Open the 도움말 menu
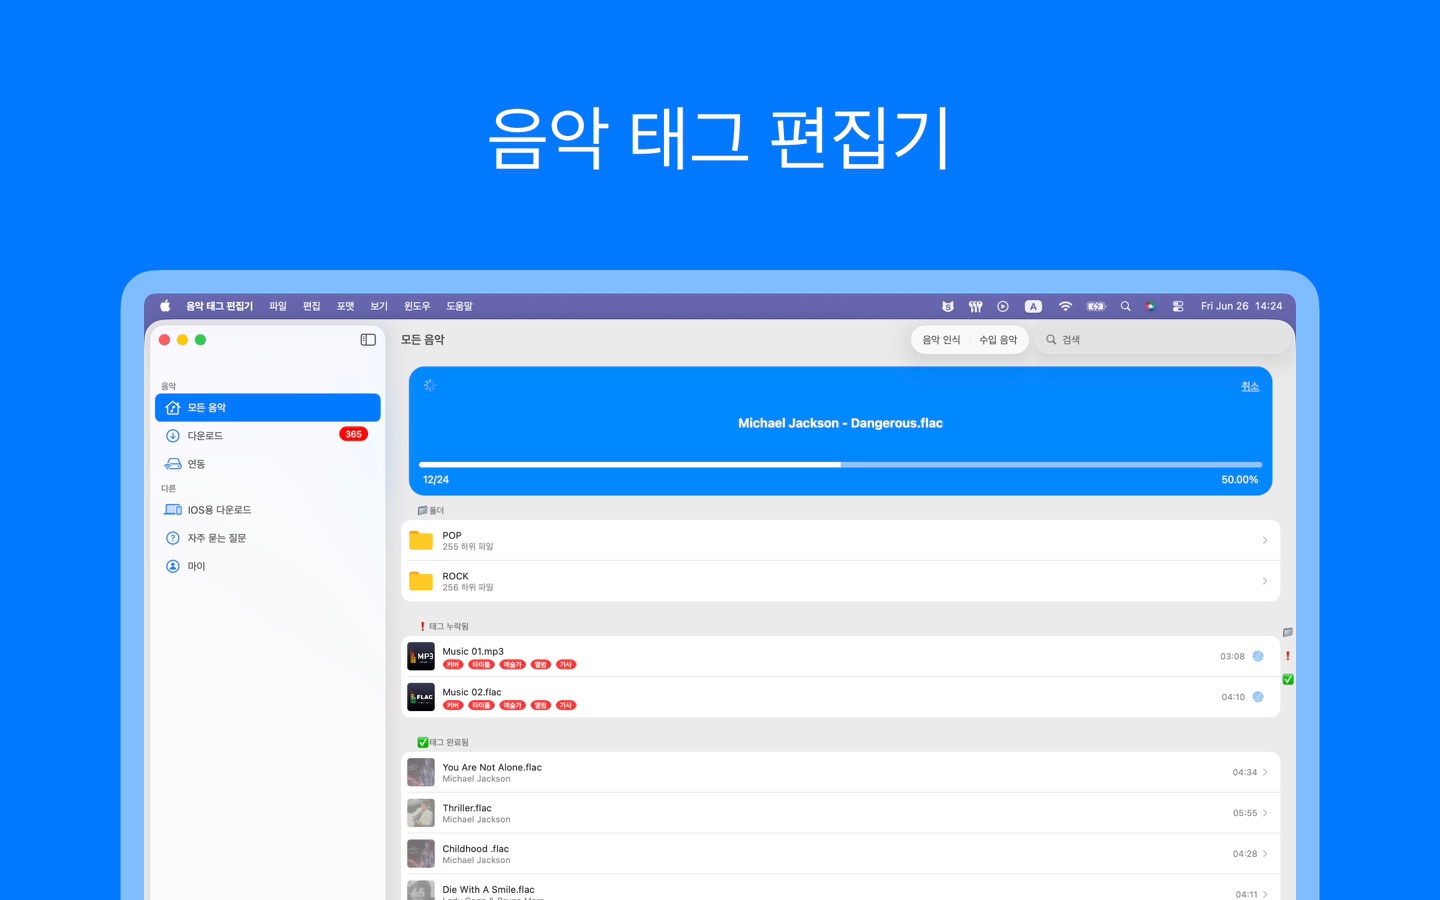Viewport: 1440px width, 900px height. pyautogui.click(x=459, y=307)
